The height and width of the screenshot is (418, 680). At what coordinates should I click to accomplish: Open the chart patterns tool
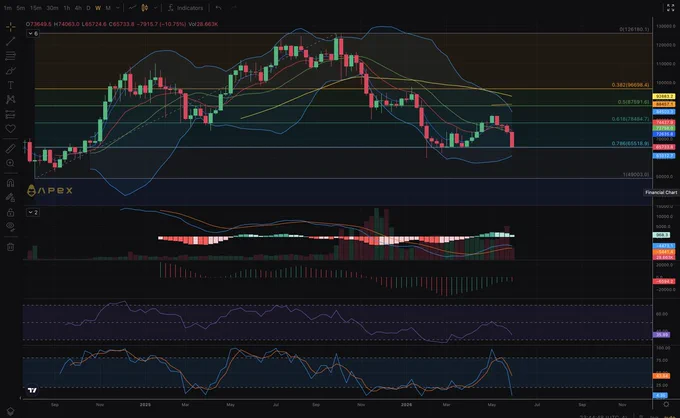click(10, 100)
